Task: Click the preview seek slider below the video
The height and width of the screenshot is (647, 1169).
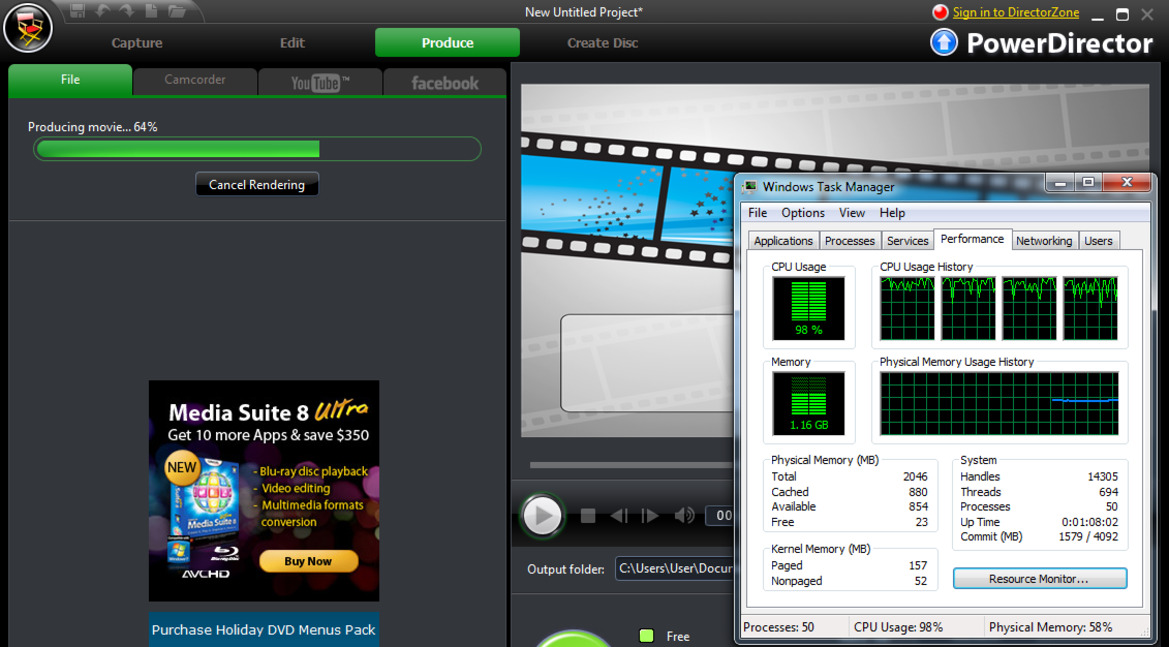Action: (631, 465)
